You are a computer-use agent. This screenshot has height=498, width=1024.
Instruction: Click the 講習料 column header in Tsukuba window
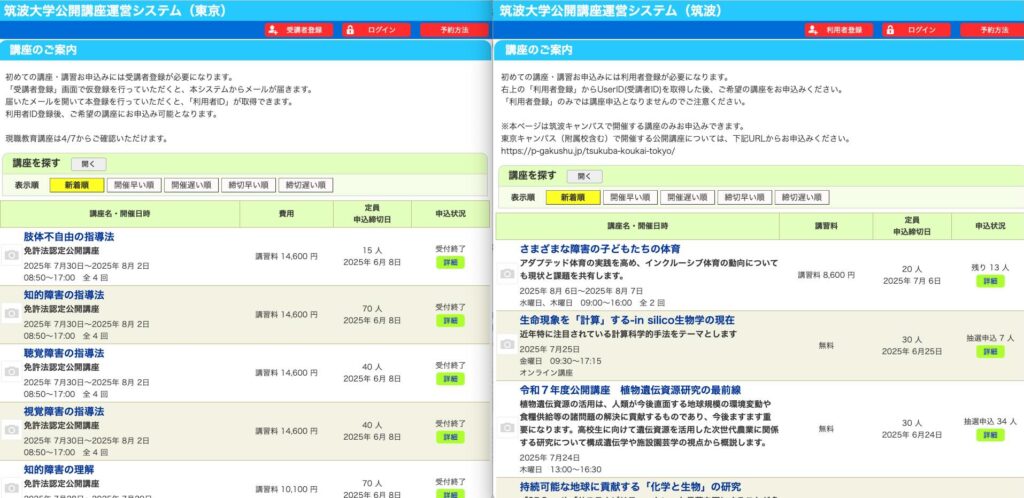coord(826,226)
